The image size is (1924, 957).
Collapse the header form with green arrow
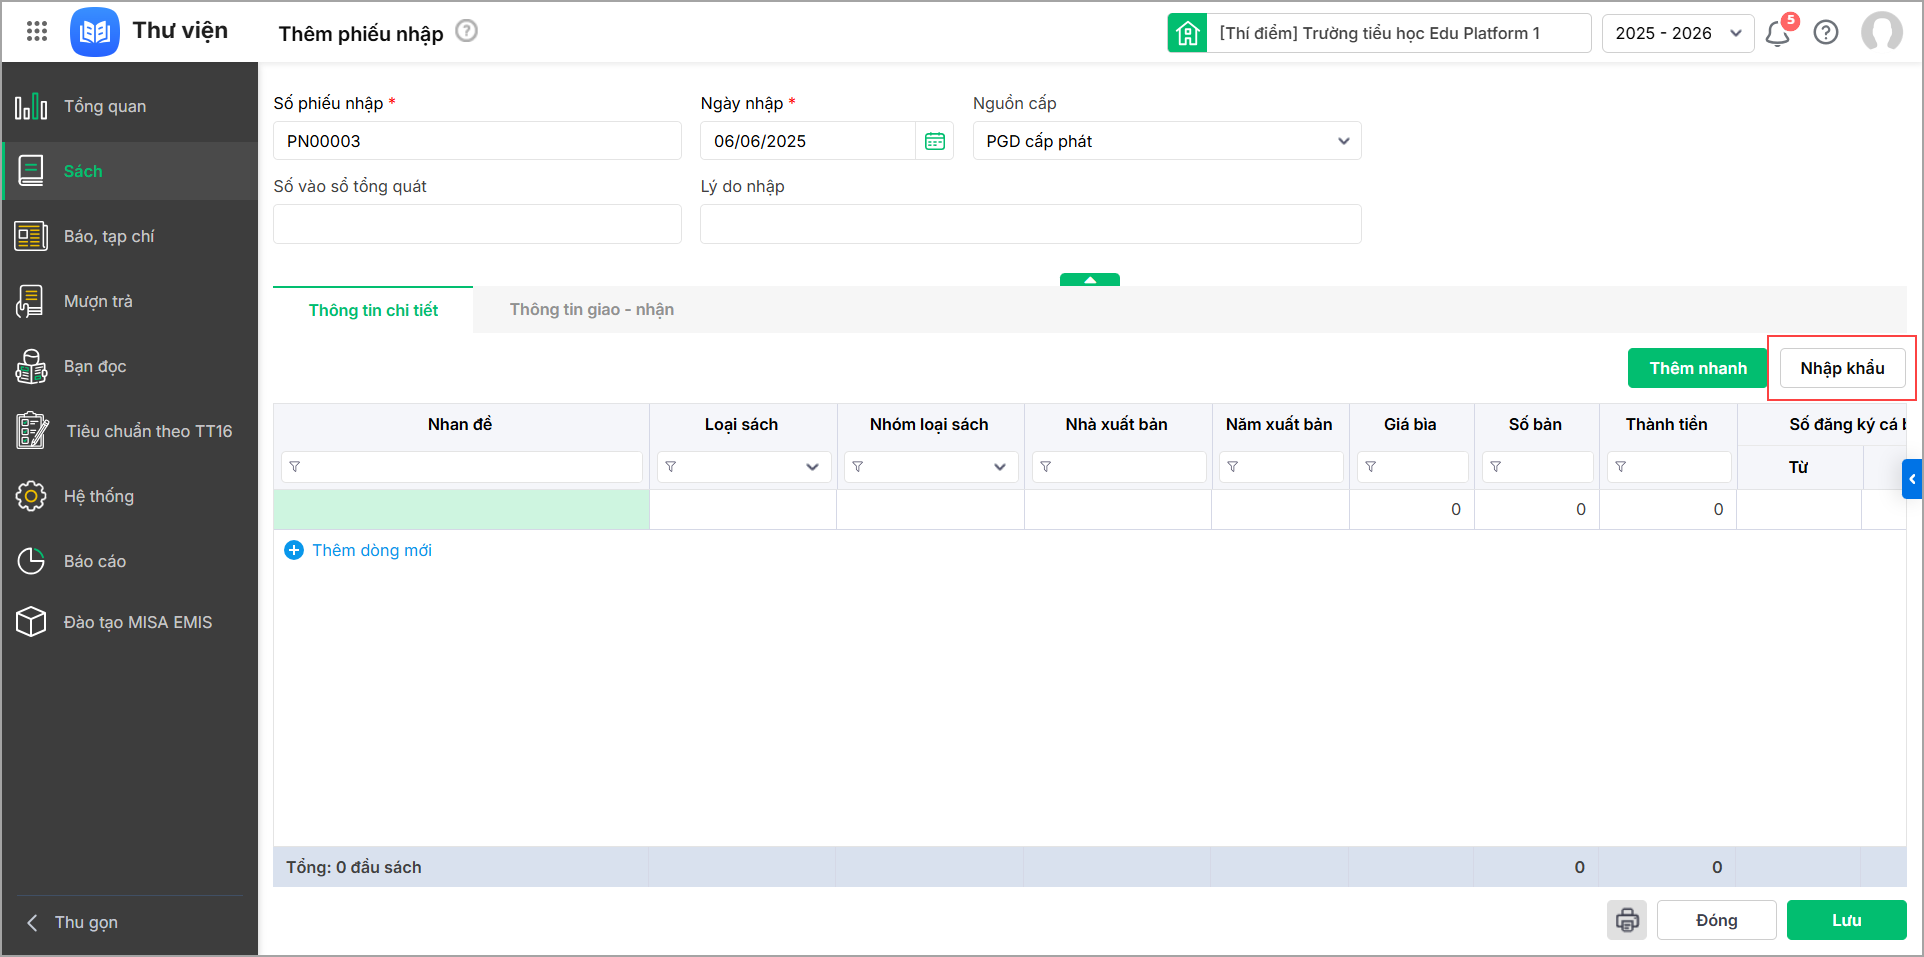coord(1090,280)
